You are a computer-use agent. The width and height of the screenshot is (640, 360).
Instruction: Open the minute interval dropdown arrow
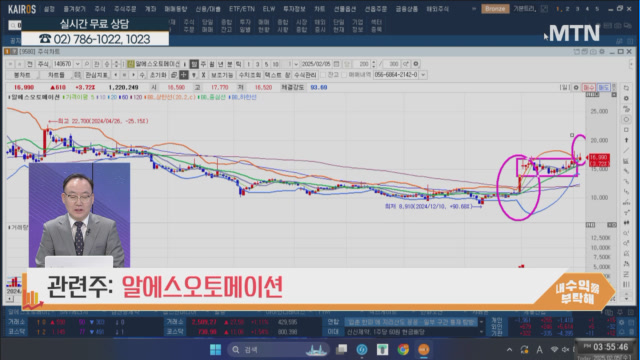click(296, 64)
